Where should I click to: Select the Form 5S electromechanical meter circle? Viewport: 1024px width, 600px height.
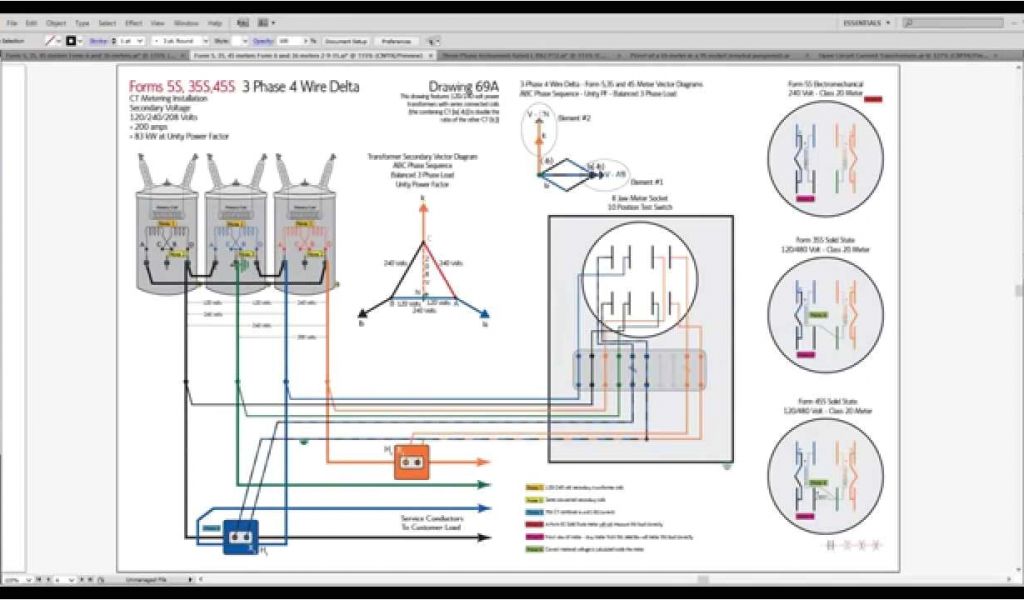(826, 157)
